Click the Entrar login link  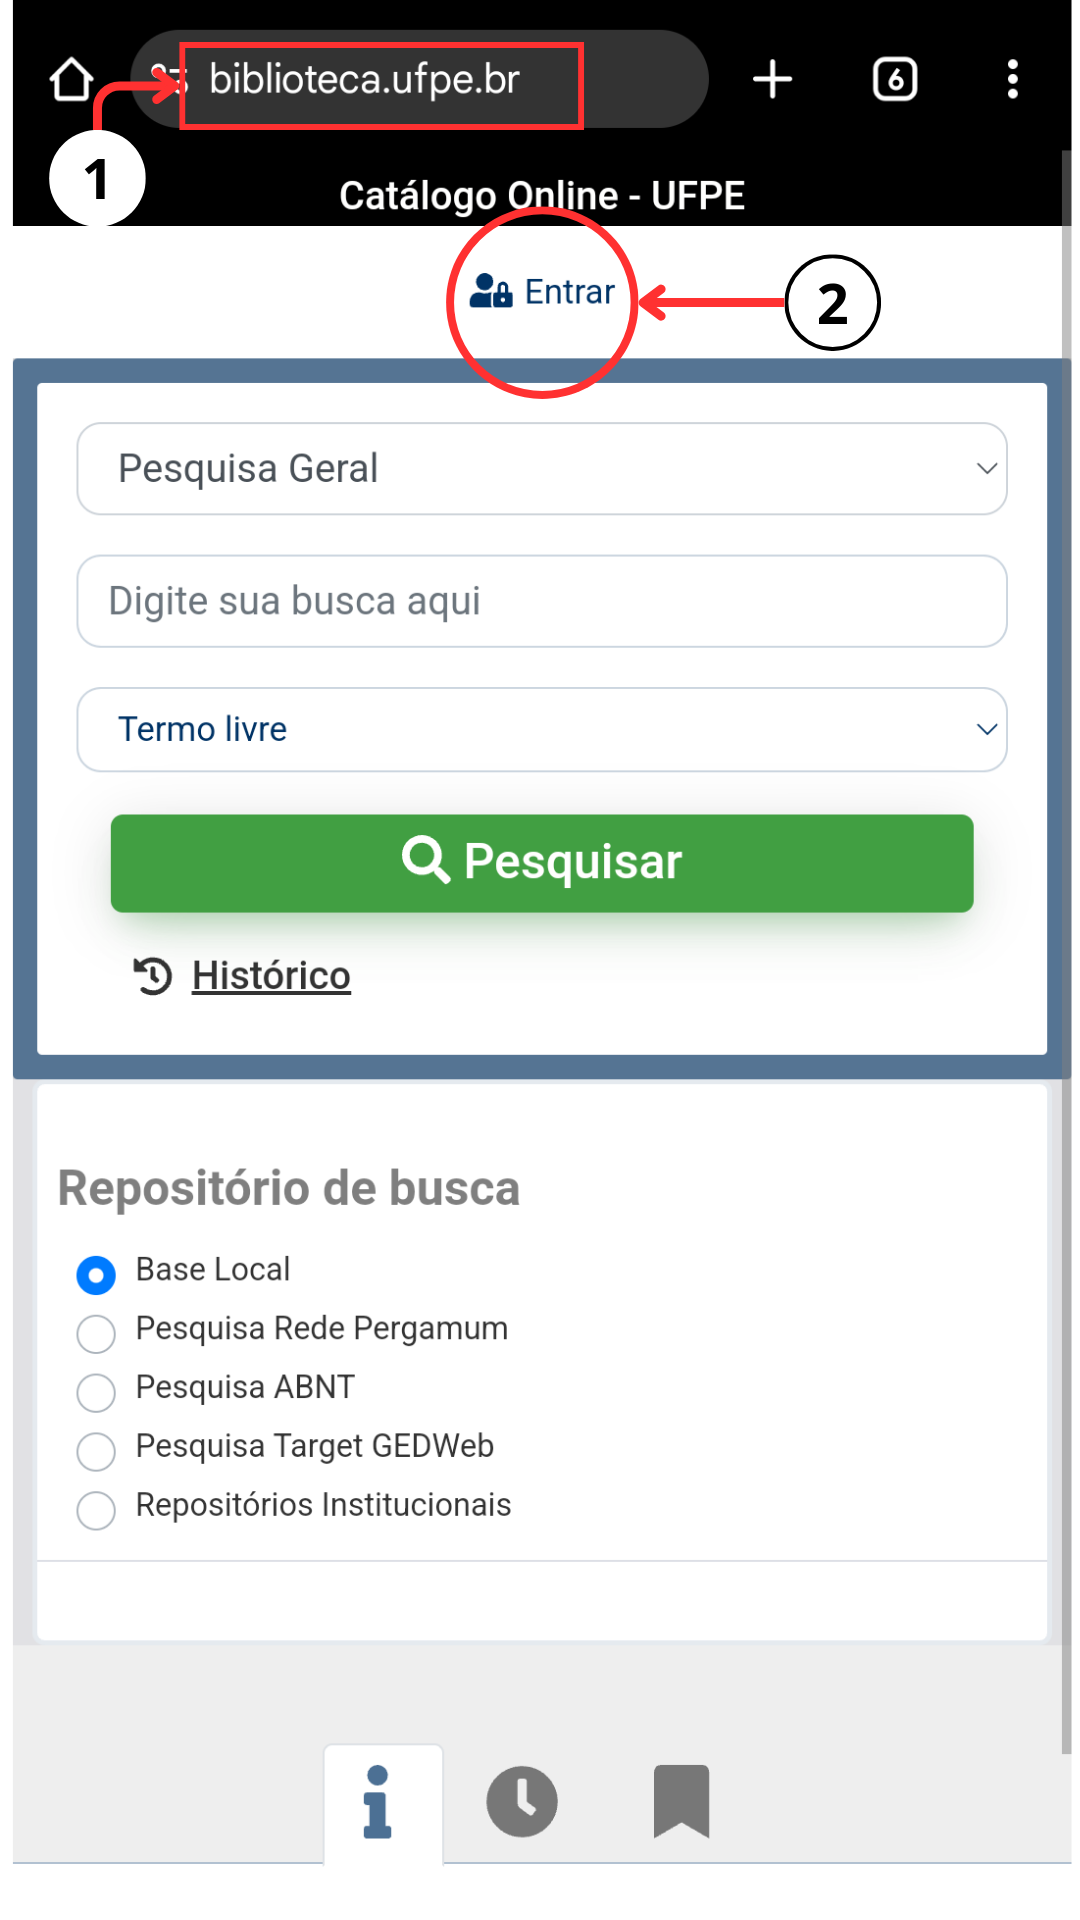tap(569, 292)
